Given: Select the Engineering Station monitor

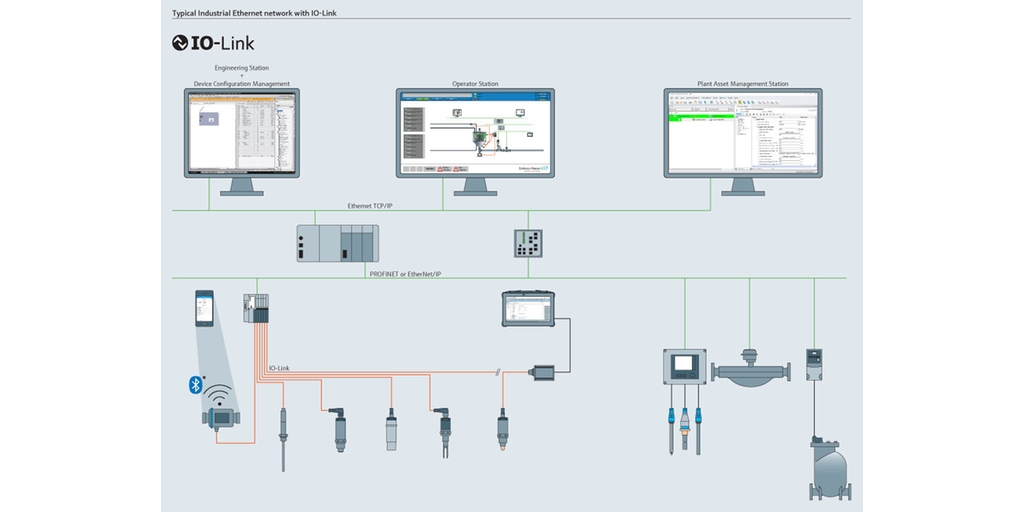Looking at the screenshot, I should pos(242,142).
